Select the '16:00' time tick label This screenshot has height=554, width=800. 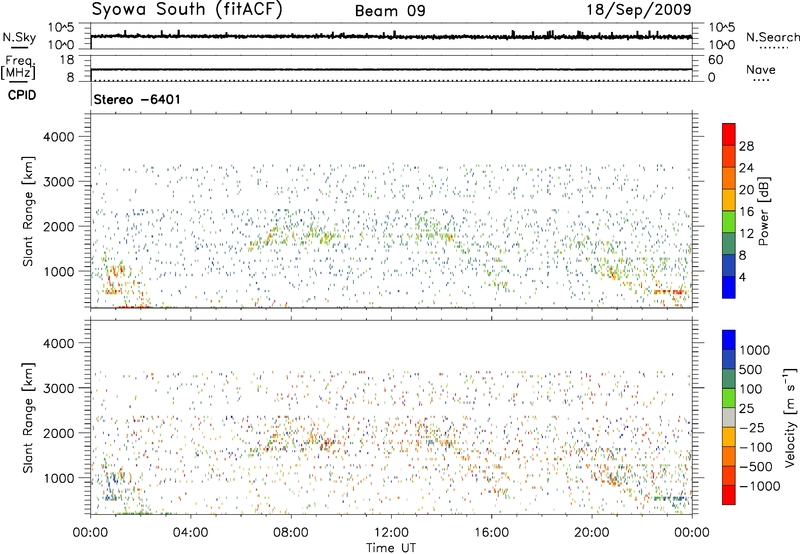(491, 533)
